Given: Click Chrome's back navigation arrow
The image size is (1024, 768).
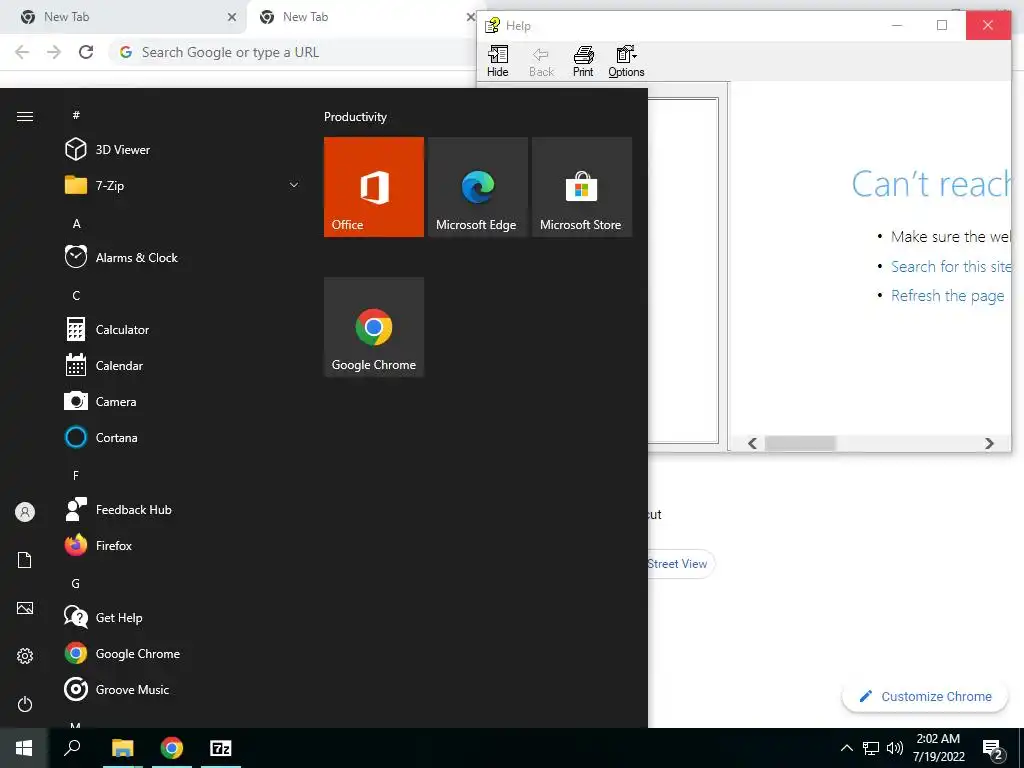Looking at the screenshot, I should pyautogui.click(x=22, y=52).
